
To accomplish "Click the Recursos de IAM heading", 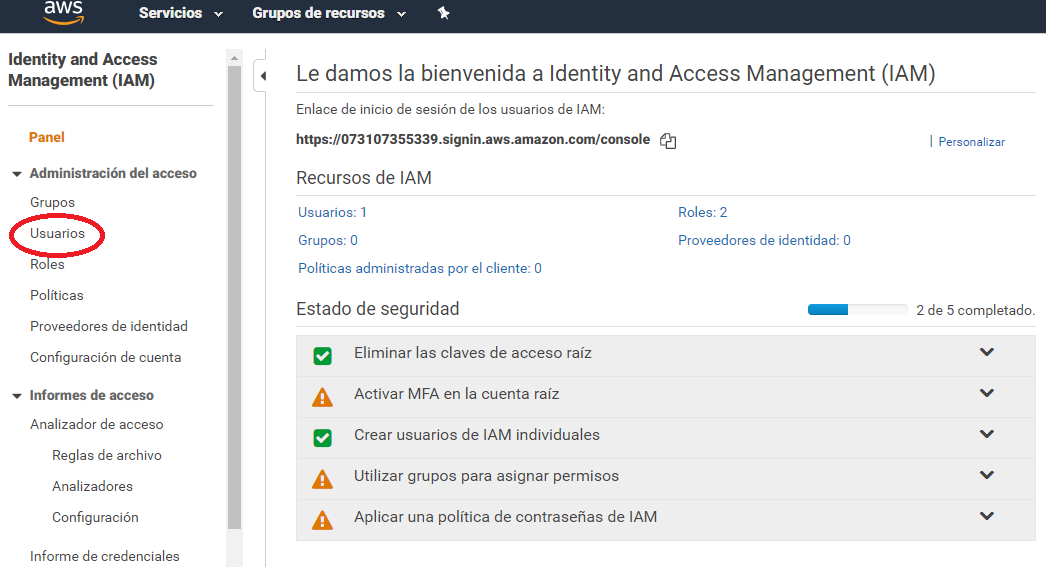I will click(364, 178).
